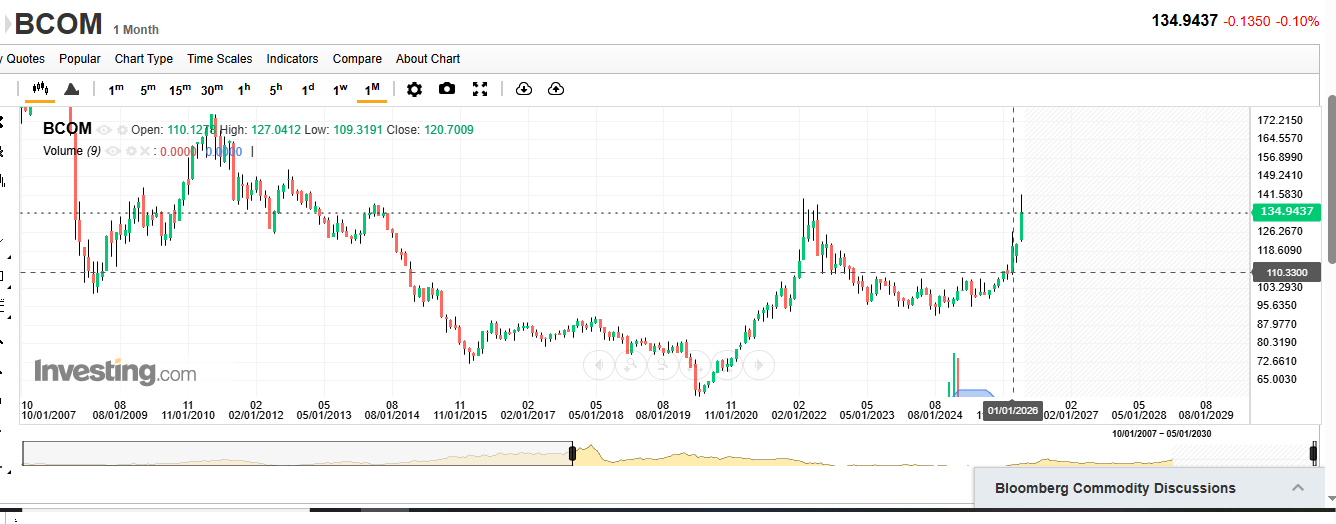Enter fullscreen mode for the chart
The image size is (1336, 524).
pos(480,89)
